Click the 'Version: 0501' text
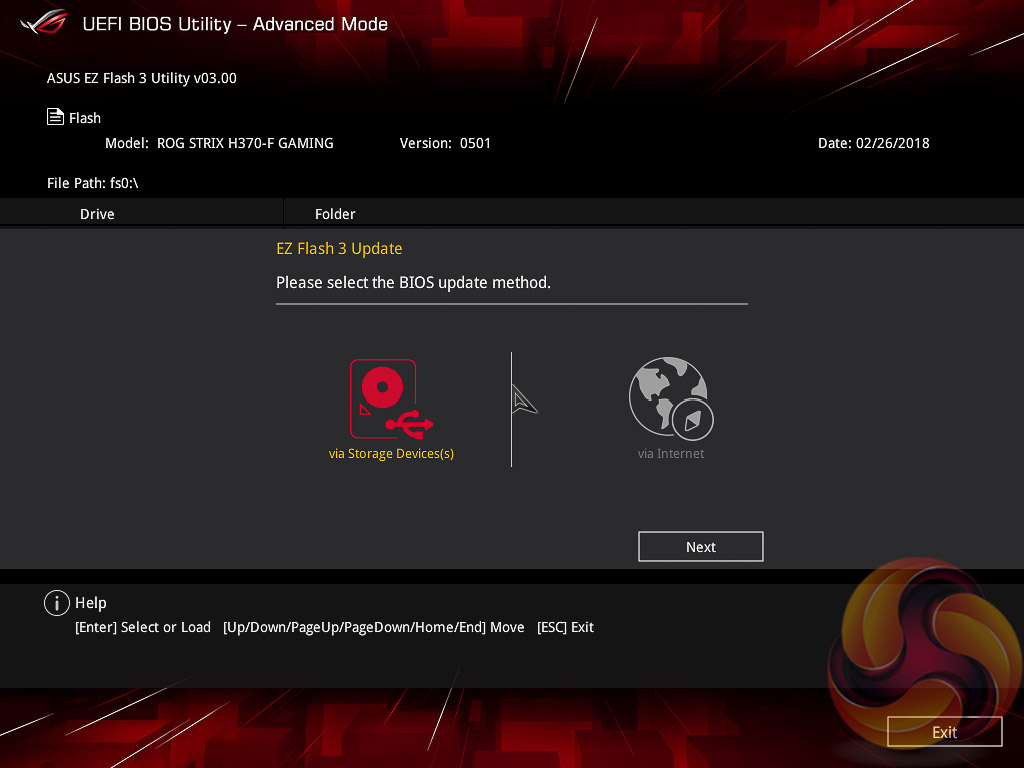The image size is (1024, 768). pos(445,143)
